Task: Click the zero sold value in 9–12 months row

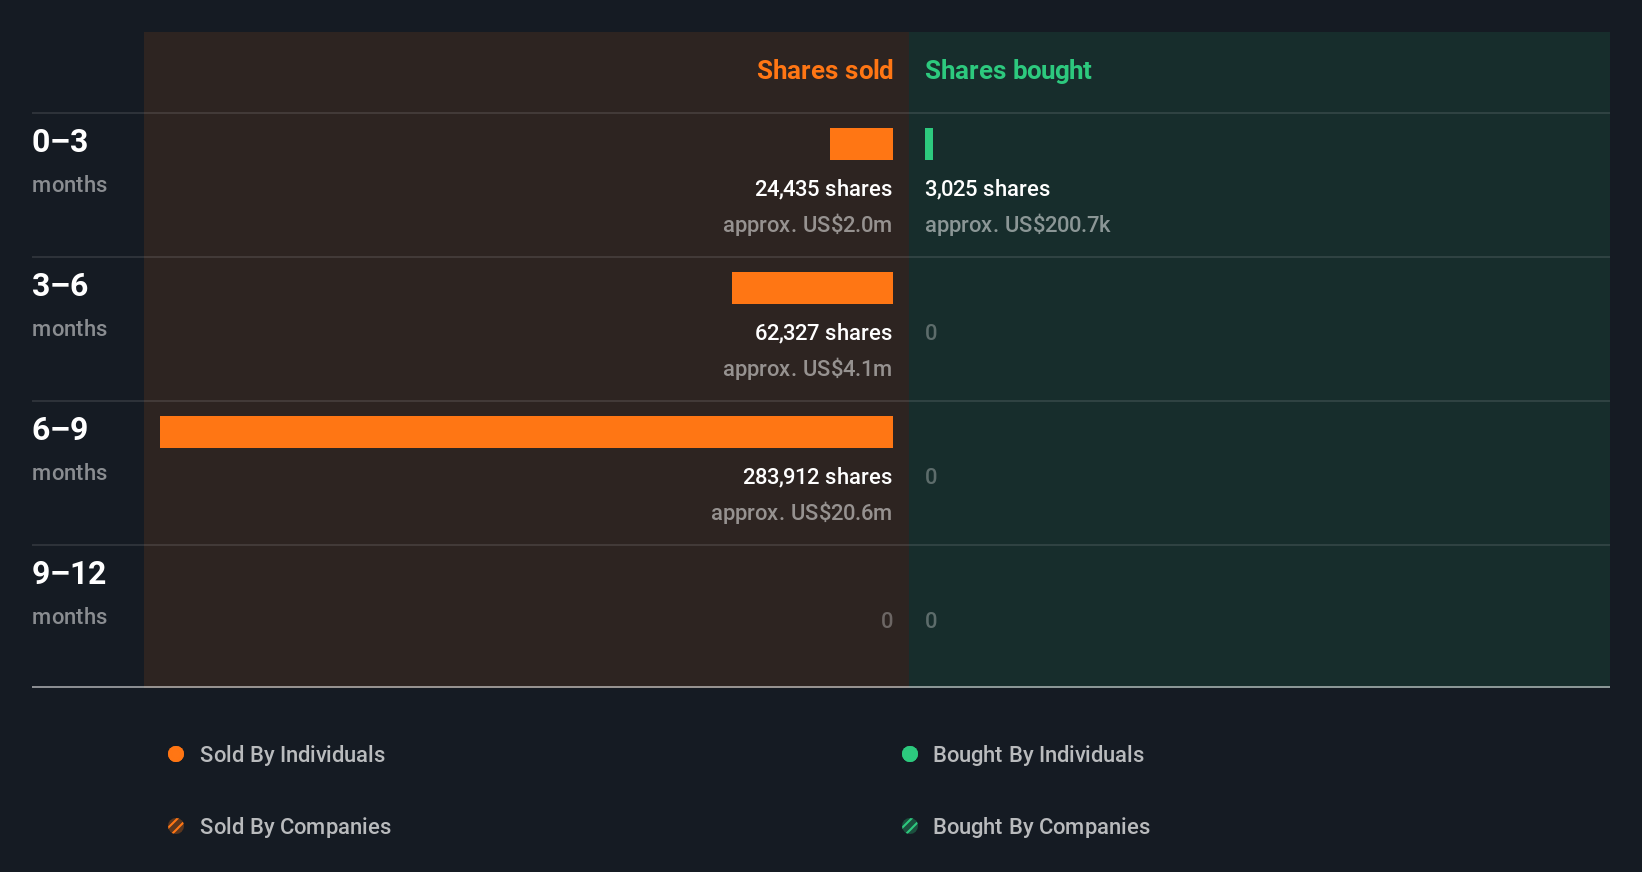Action: coord(887,620)
